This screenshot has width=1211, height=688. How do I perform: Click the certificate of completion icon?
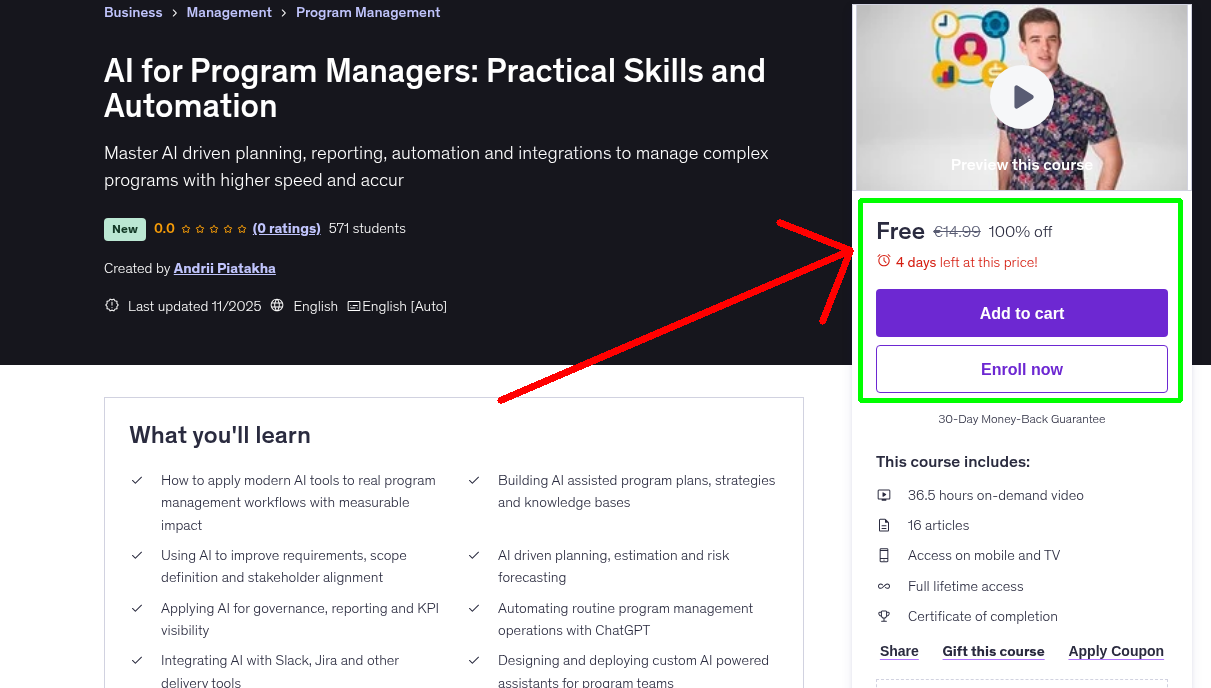pyautogui.click(x=884, y=616)
